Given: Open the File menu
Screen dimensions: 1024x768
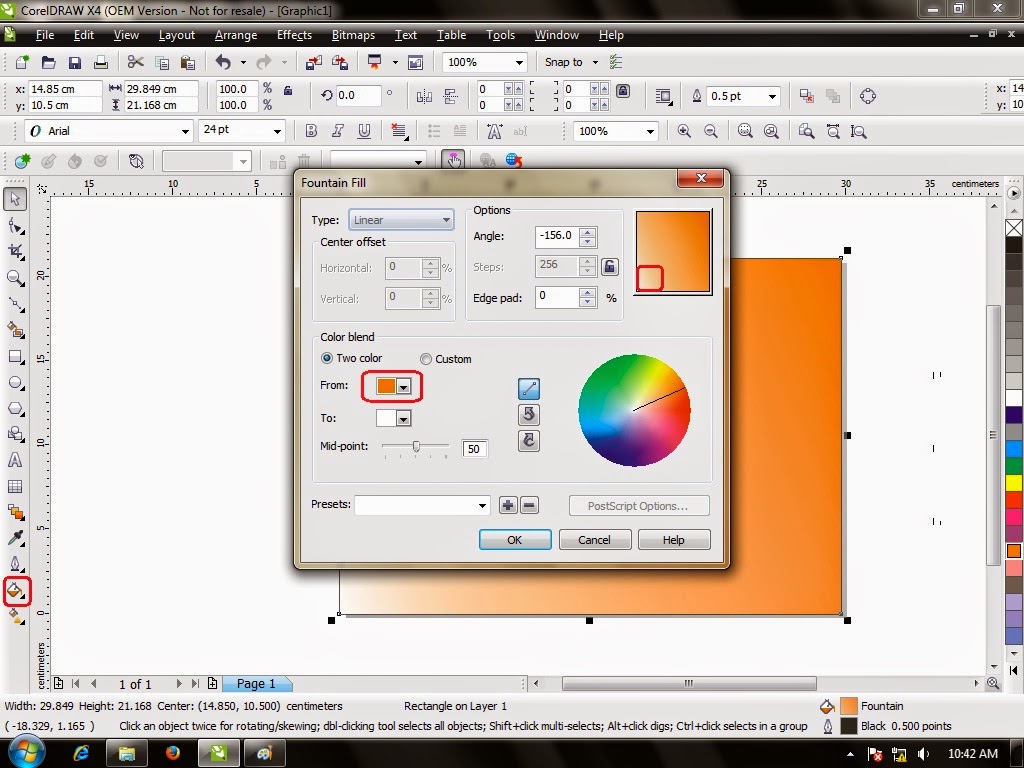Looking at the screenshot, I should pos(44,35).
